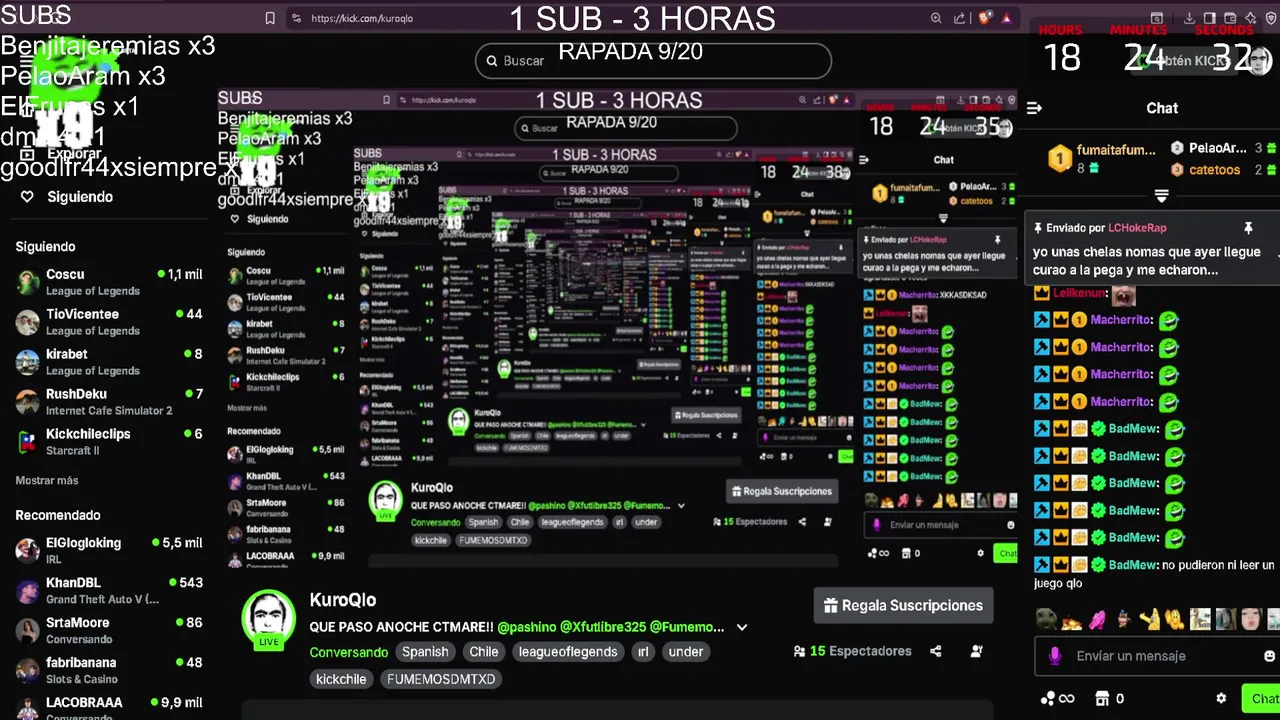Click the browser address bar URL kick.com/kuroqlo

pos(362,18)
